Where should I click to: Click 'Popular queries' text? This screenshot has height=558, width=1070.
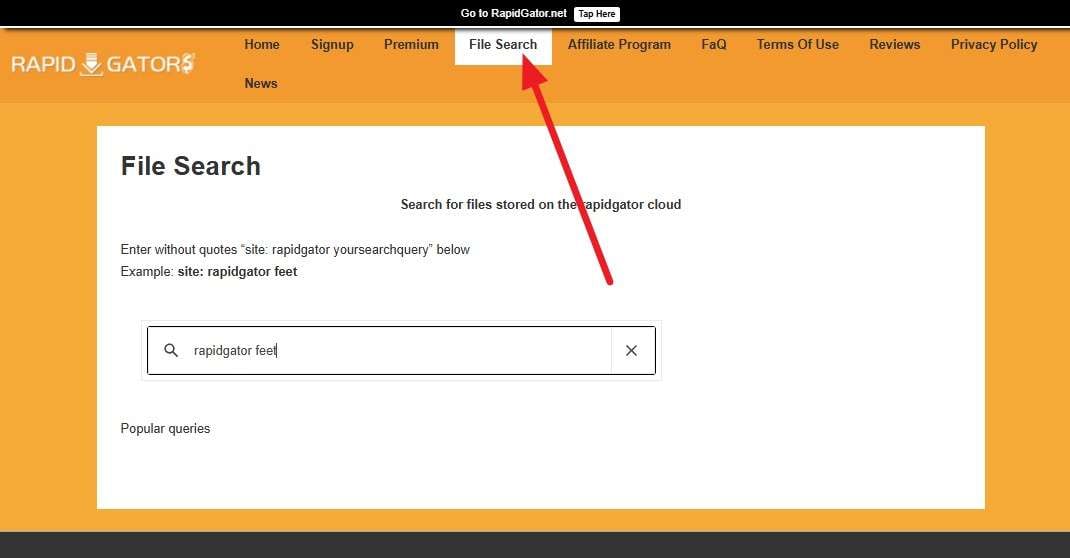[x=165, y=428]
